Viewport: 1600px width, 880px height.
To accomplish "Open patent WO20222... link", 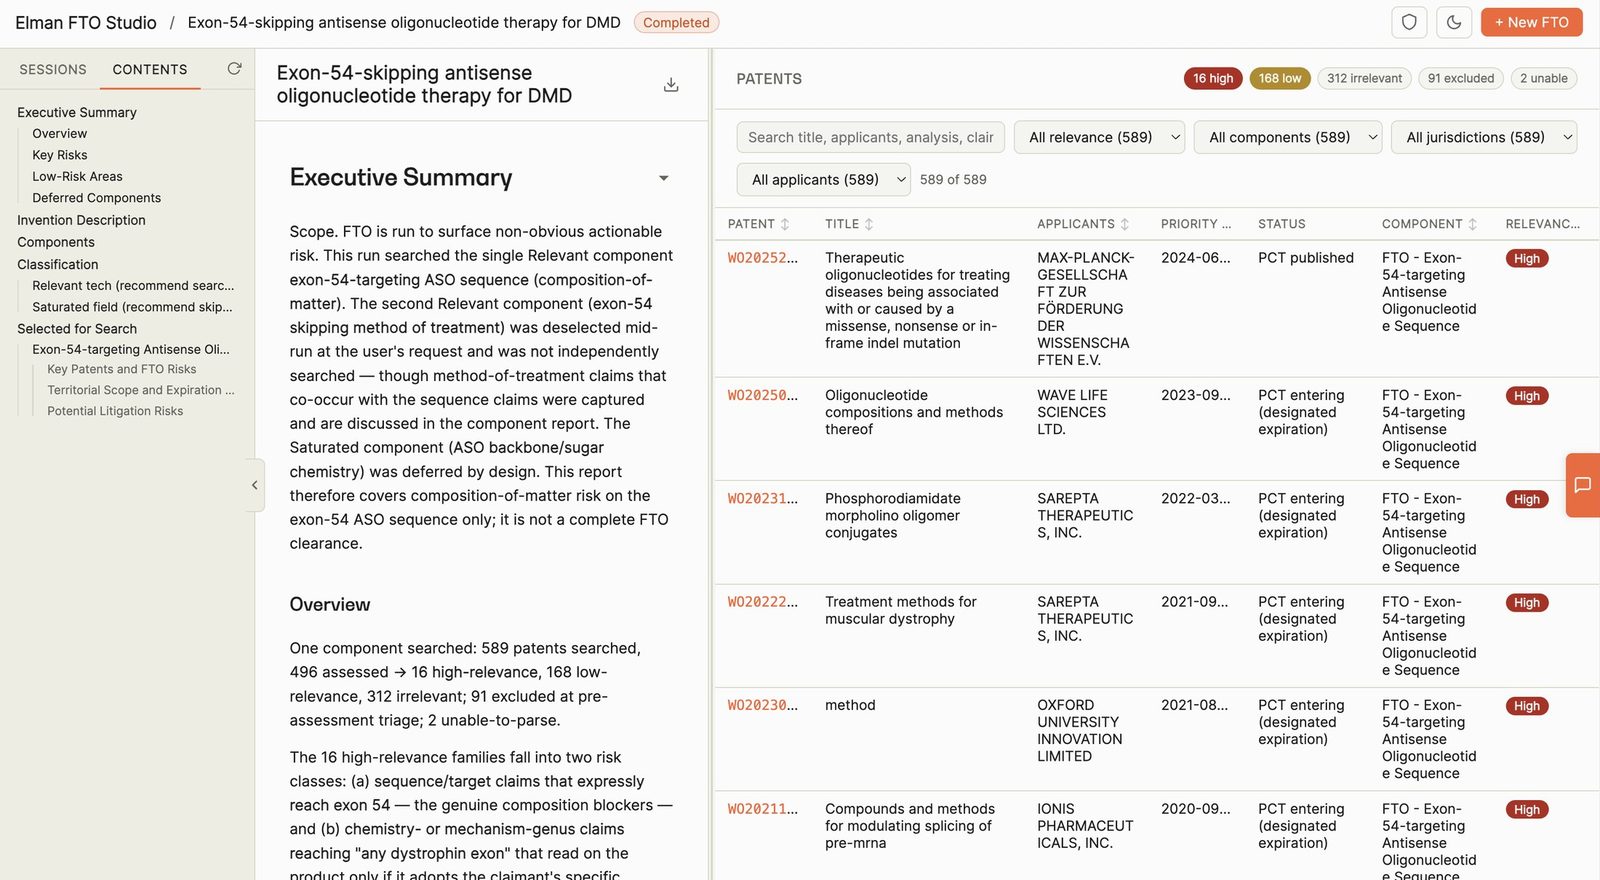I will point(763,602).
